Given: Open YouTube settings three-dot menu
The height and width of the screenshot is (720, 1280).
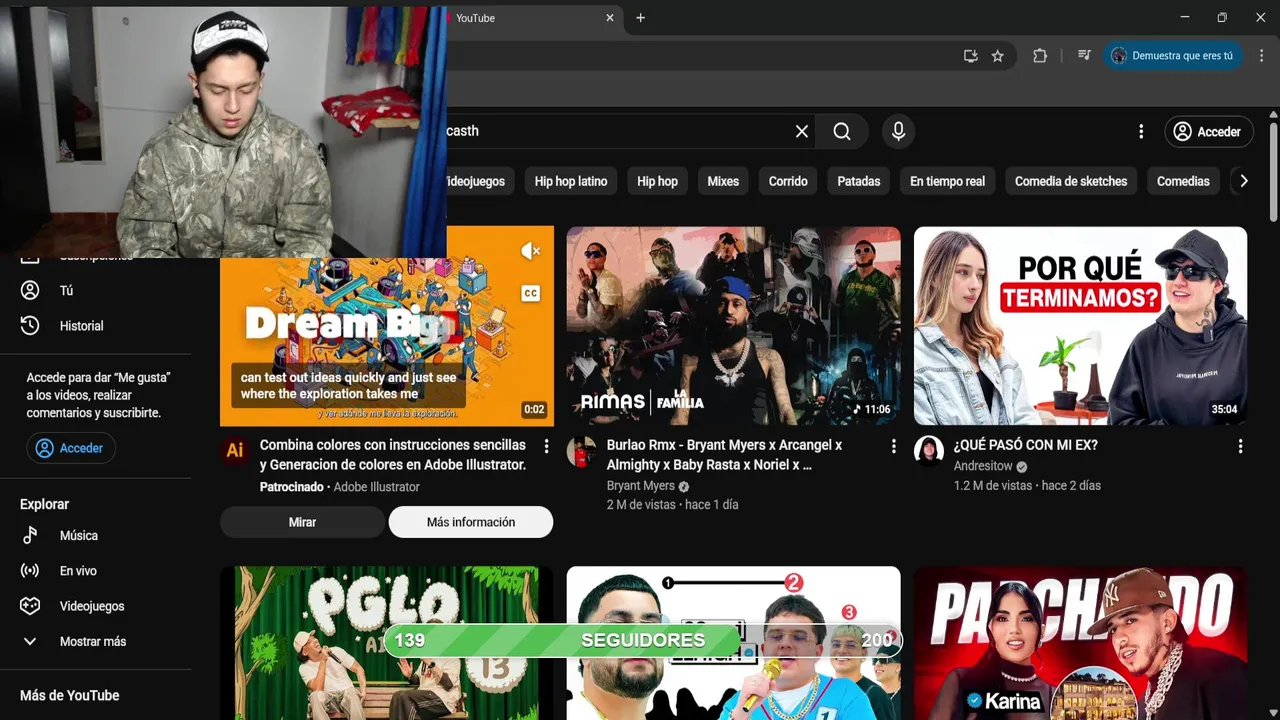Looking at the screenshot, I should point(1141,131).
